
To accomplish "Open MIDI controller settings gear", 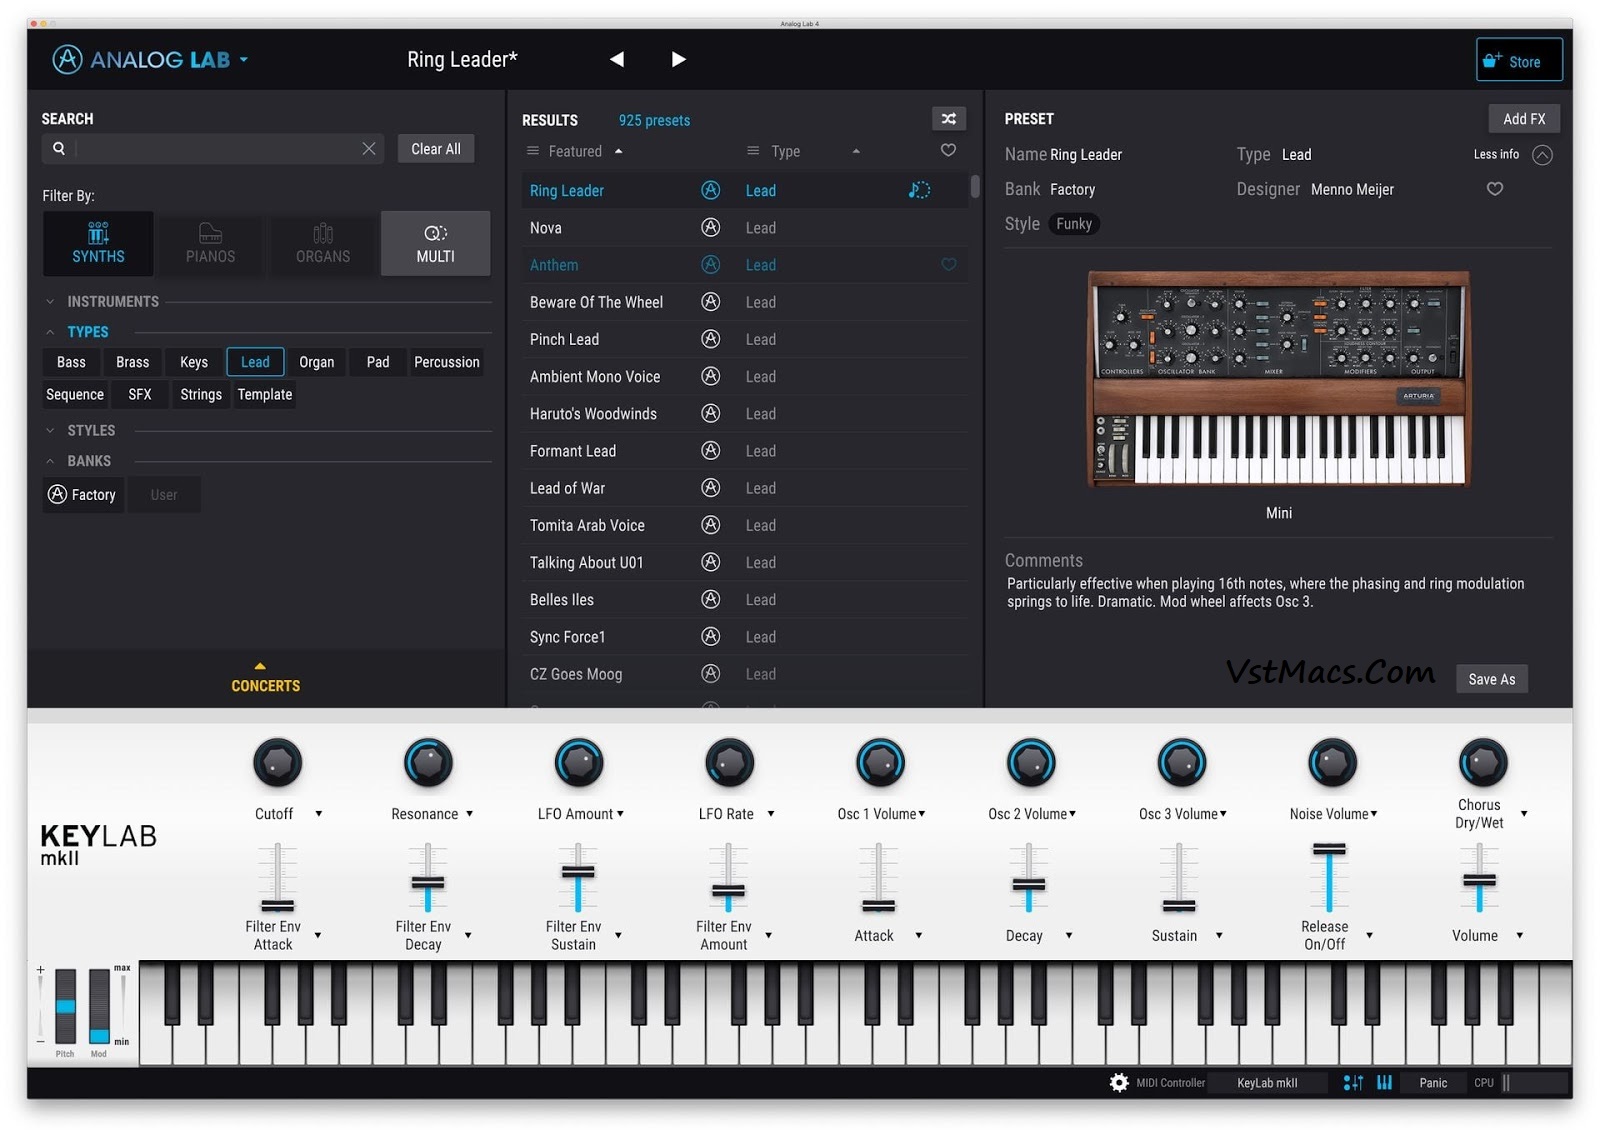I will click(1119, 1082).
